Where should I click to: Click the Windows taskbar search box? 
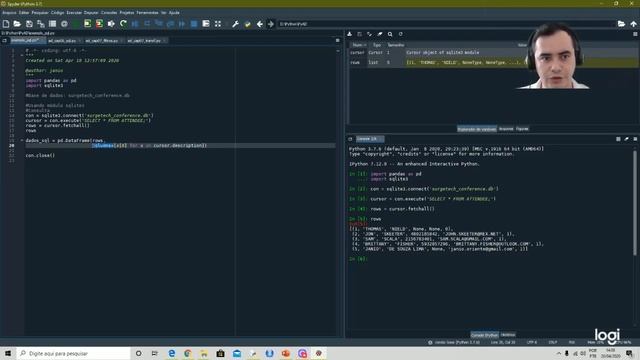pyautogui.click(x=73, y=353)
